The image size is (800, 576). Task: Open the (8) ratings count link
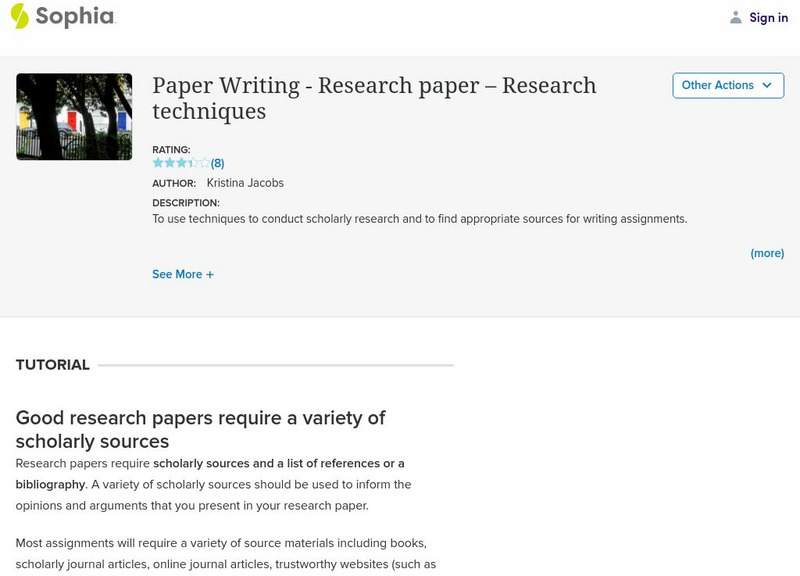click(217, 163)
